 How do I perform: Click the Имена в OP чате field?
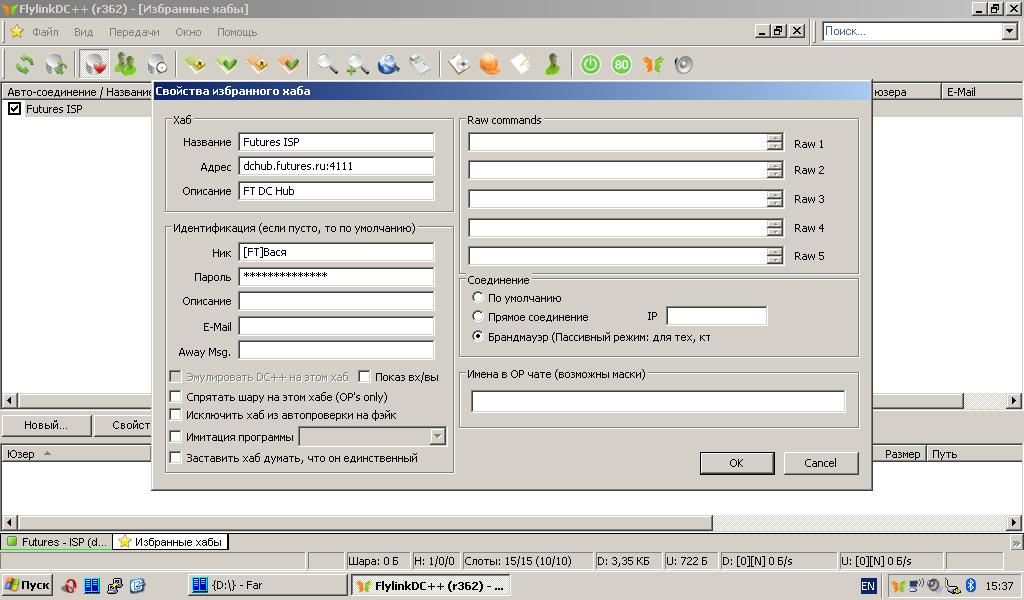click(658, 401)
